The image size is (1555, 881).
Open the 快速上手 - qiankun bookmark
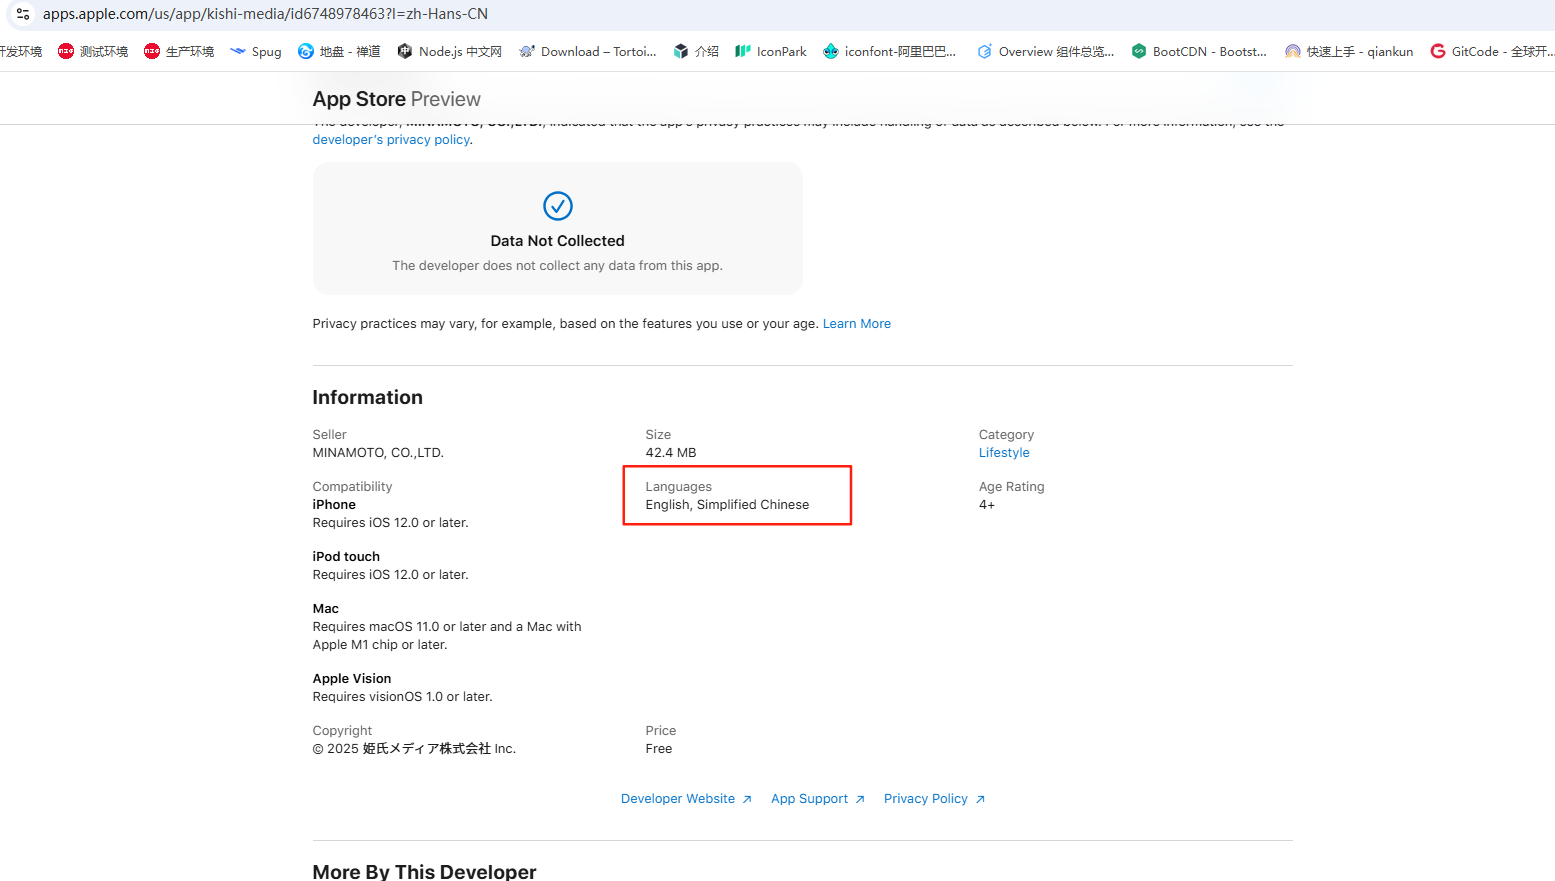point(1349,52)
